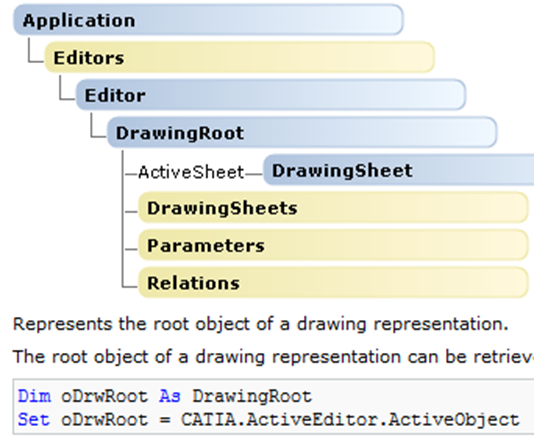Click the DrawingSheet object box
Viewport: 534px width, 441px height.
(399, 170)
